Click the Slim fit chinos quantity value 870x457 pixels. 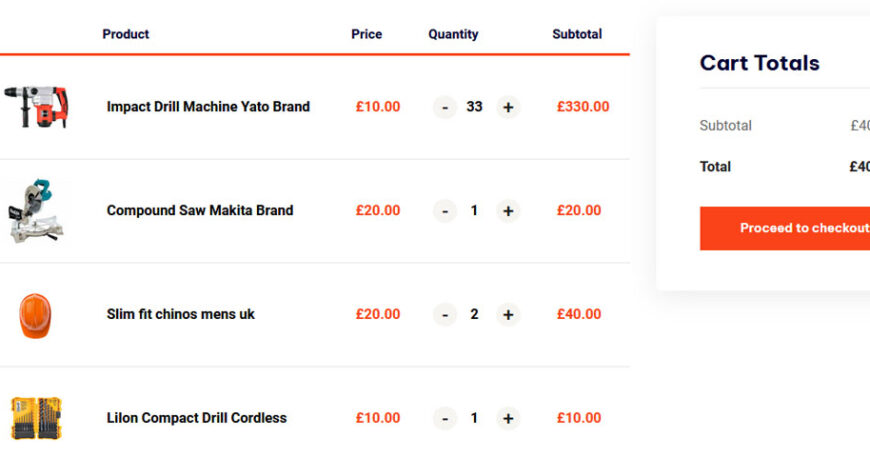pos(474,315)
